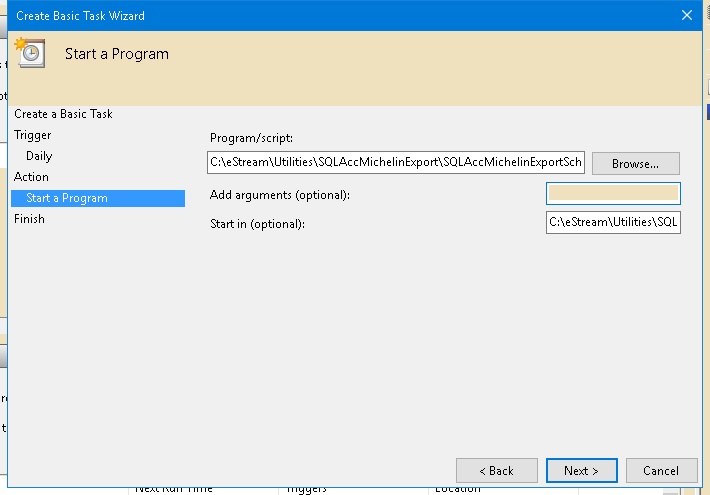The height and width of the screenshot is (495, 710).
Task: Select the Daily sub-step
Action: [39, 156]
